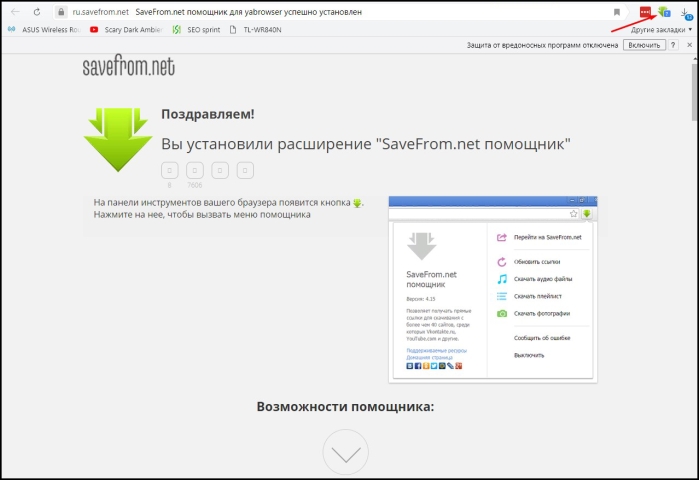Click the share button with count 8

[x=169, y=170]
